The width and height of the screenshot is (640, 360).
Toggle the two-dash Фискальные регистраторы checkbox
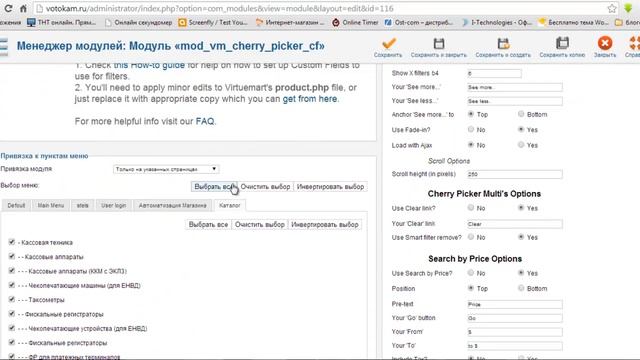[x=11, y=313]
